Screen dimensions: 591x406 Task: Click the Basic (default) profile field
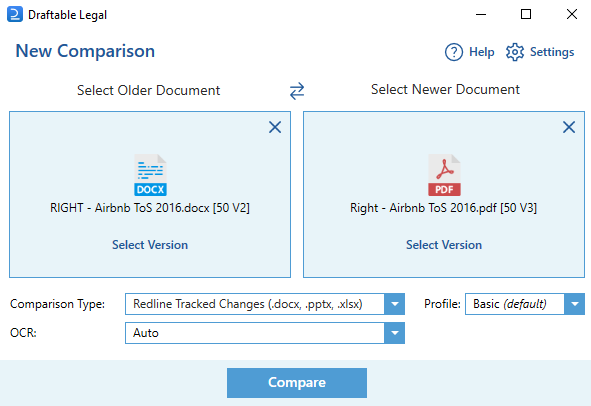pyautogui.click(x=525, y=304)
